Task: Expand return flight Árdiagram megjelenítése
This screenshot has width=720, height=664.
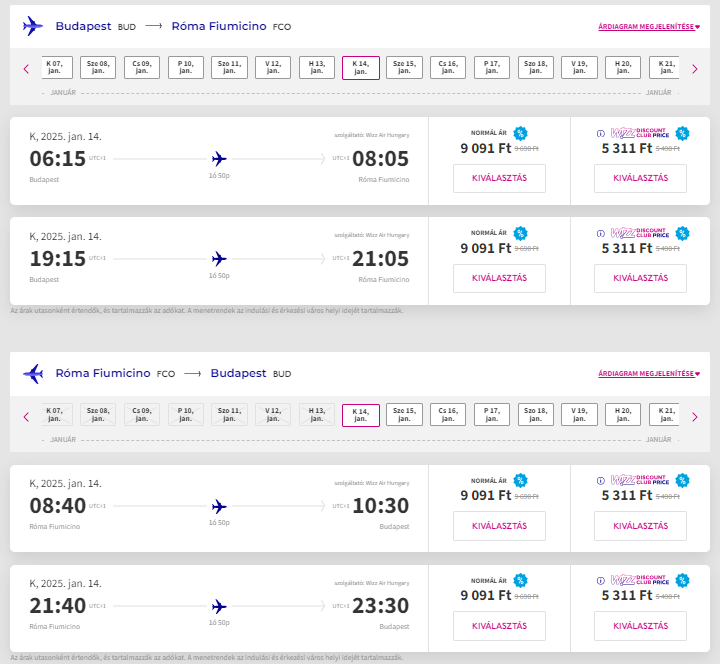Action: [x=648, y=374]
